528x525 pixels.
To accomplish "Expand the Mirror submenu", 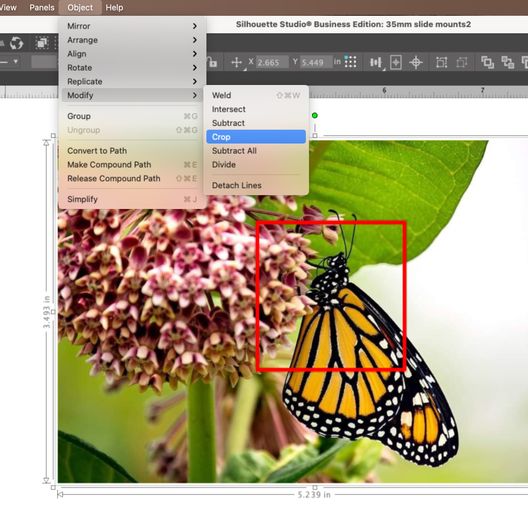I will coord(132,26).
